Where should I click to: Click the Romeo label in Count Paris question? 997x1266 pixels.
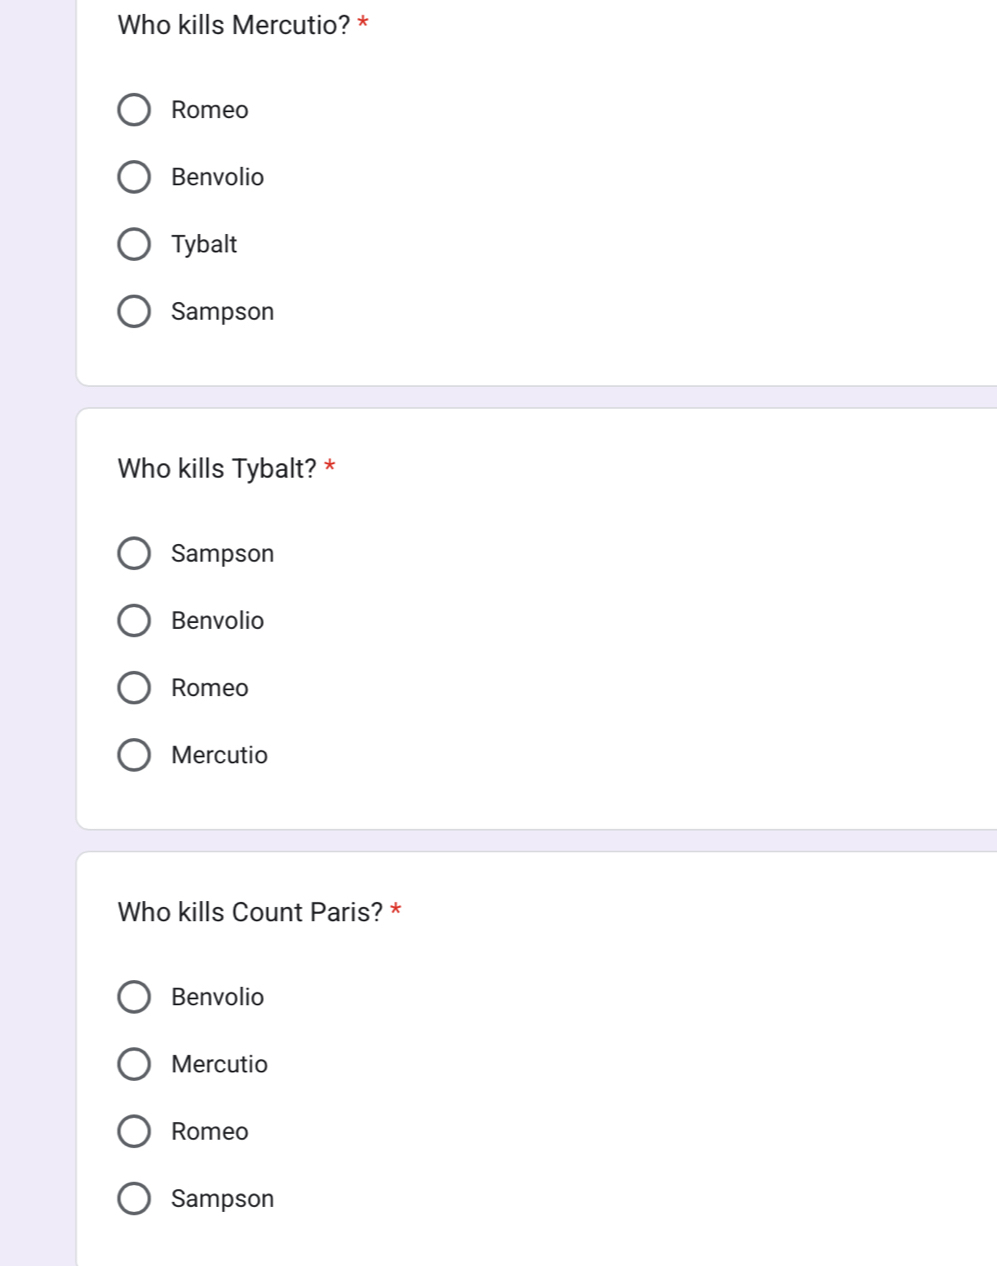tap(210, 1131)
